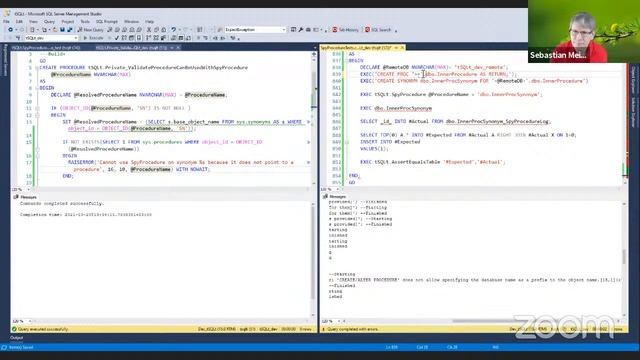The width and height of the screenshot is (640, 360).
Task: Click the EXEC tSQLt.AssertEqualsTable line
Action: (x=433, y=162)
